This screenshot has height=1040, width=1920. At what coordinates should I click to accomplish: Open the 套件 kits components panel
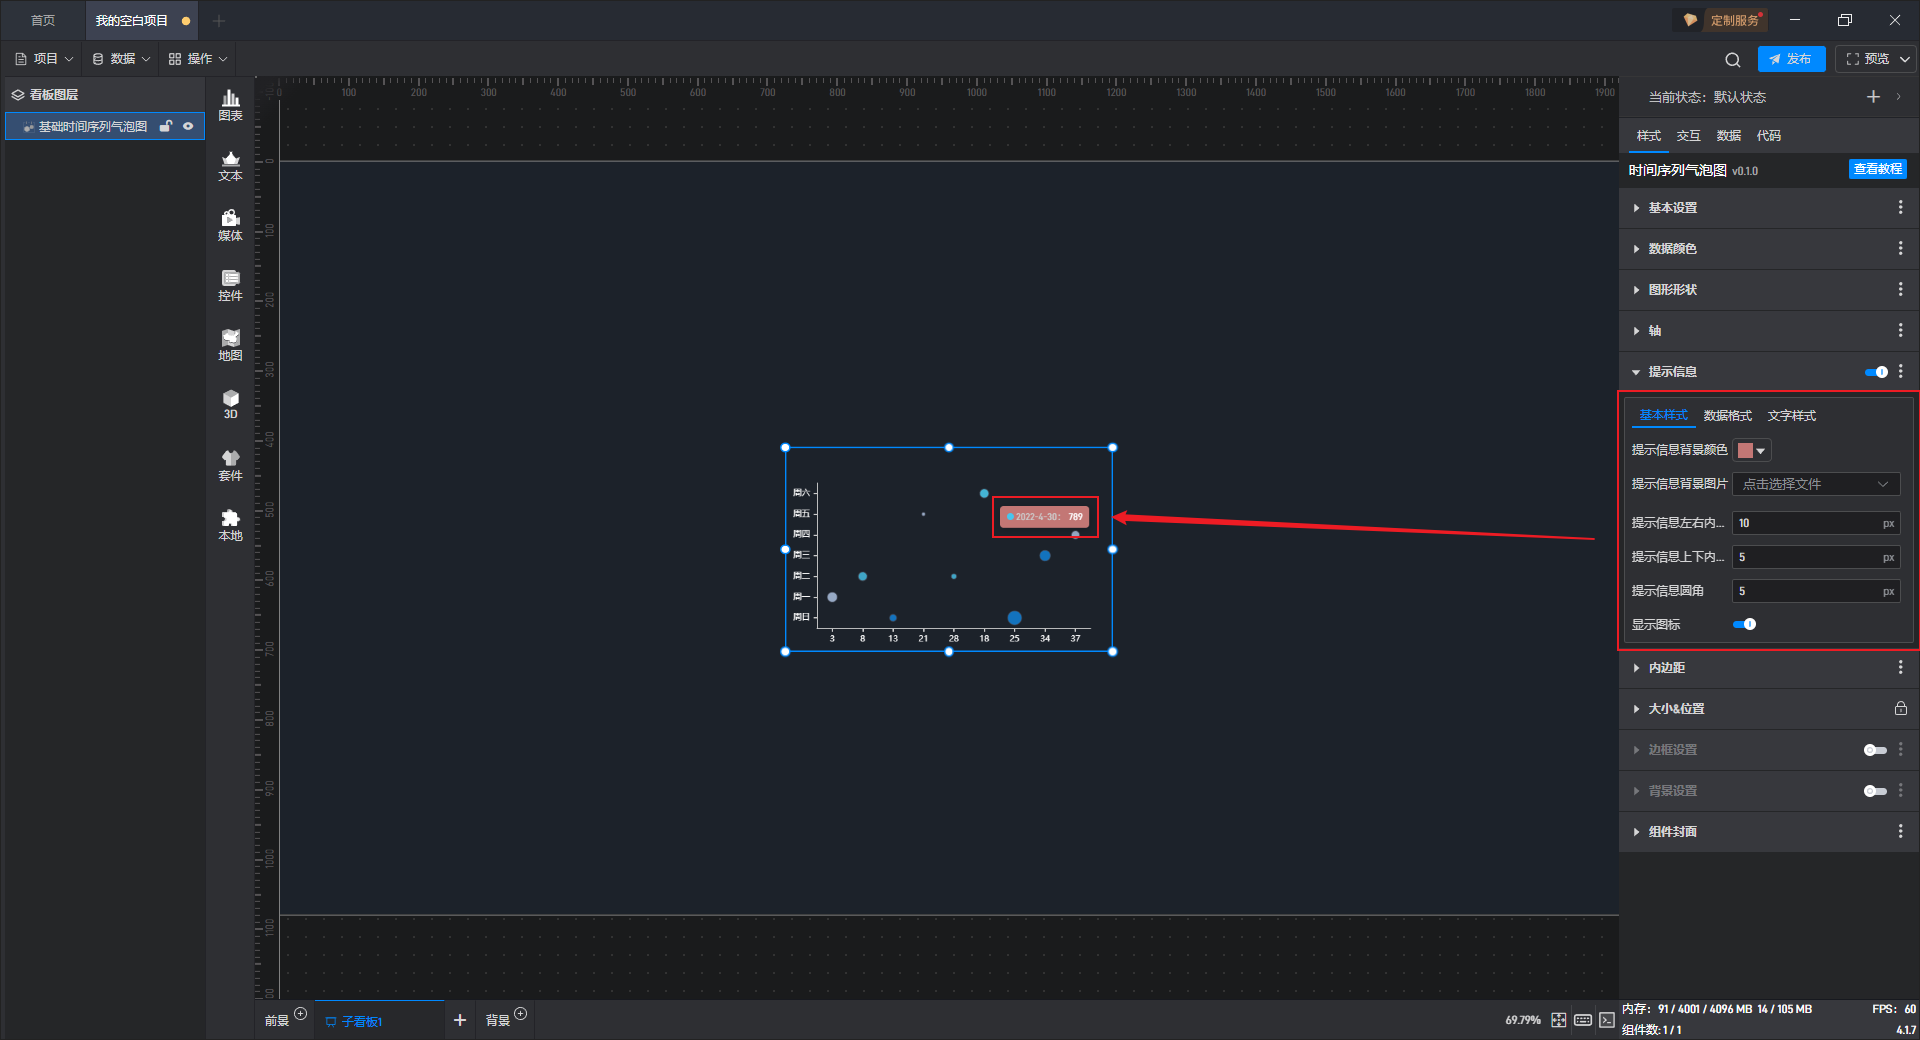pyautogui.click(x=230, y=465)
